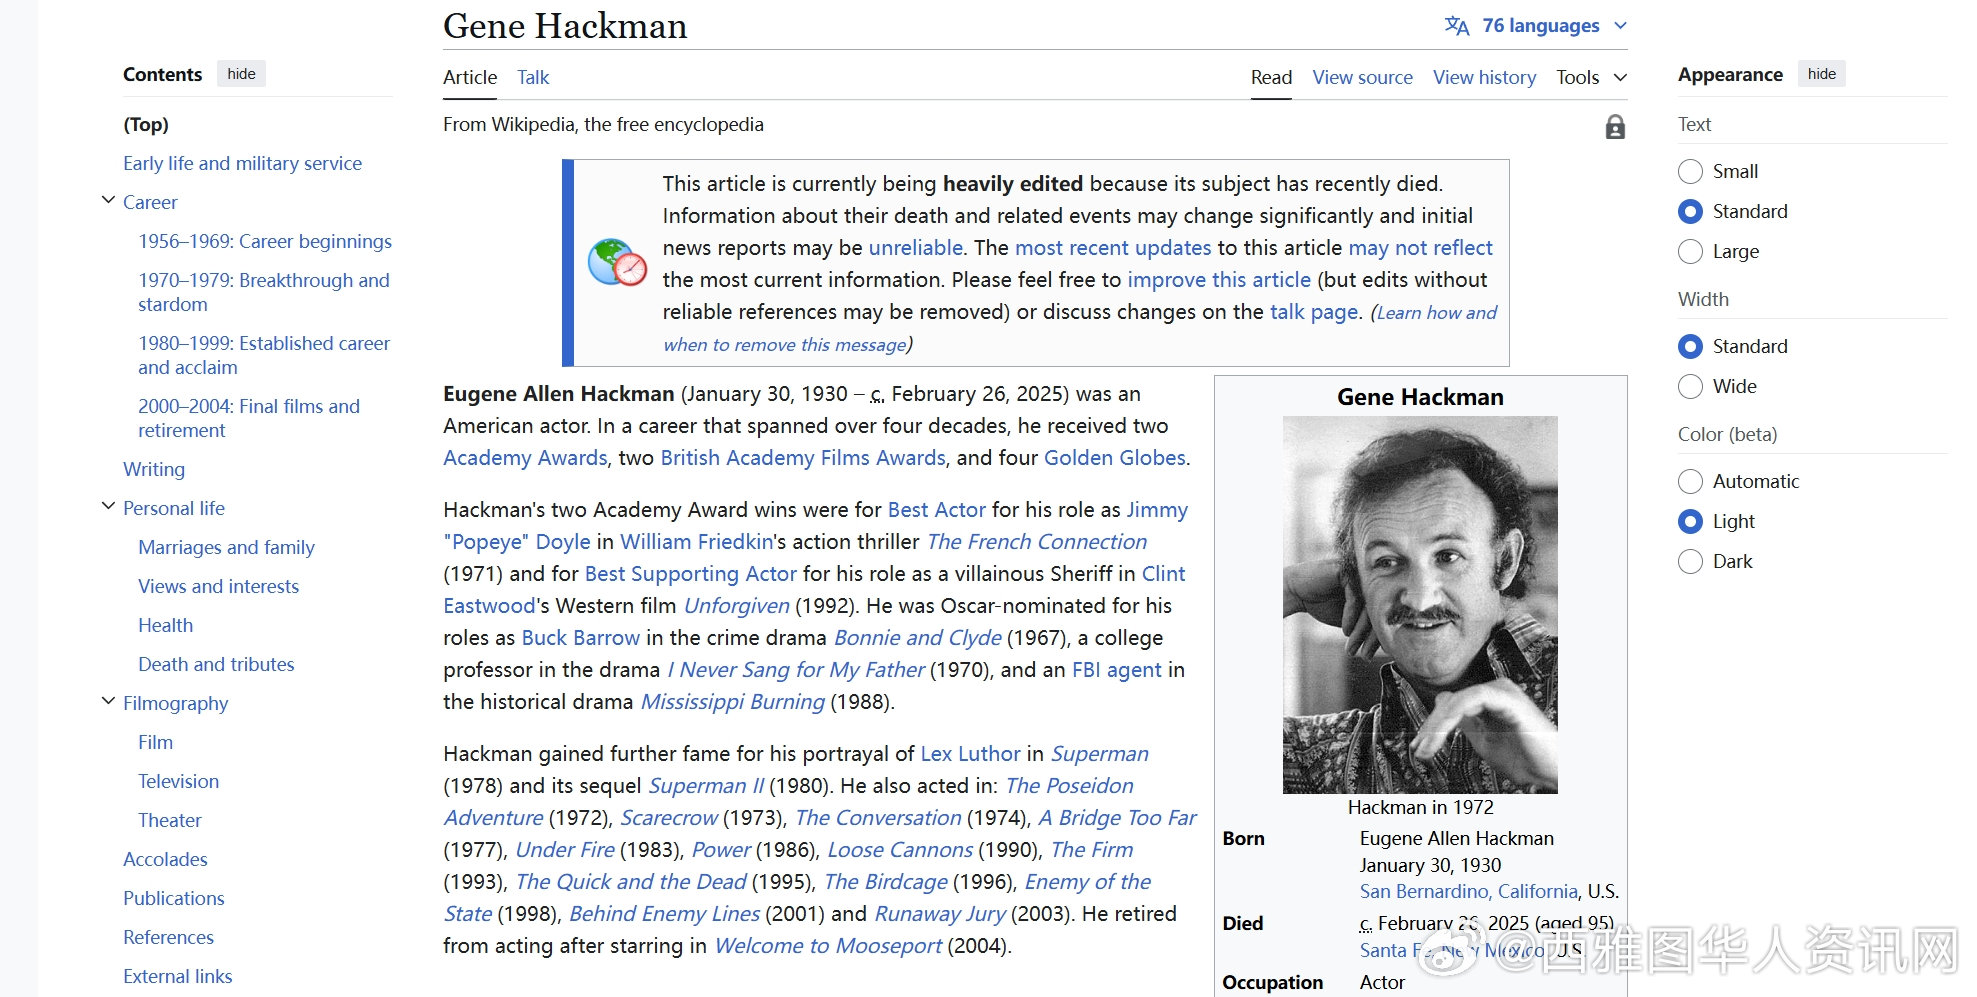Open the William Friedkin link
This screenshot has height=997, width=1977.
point(697,542)
